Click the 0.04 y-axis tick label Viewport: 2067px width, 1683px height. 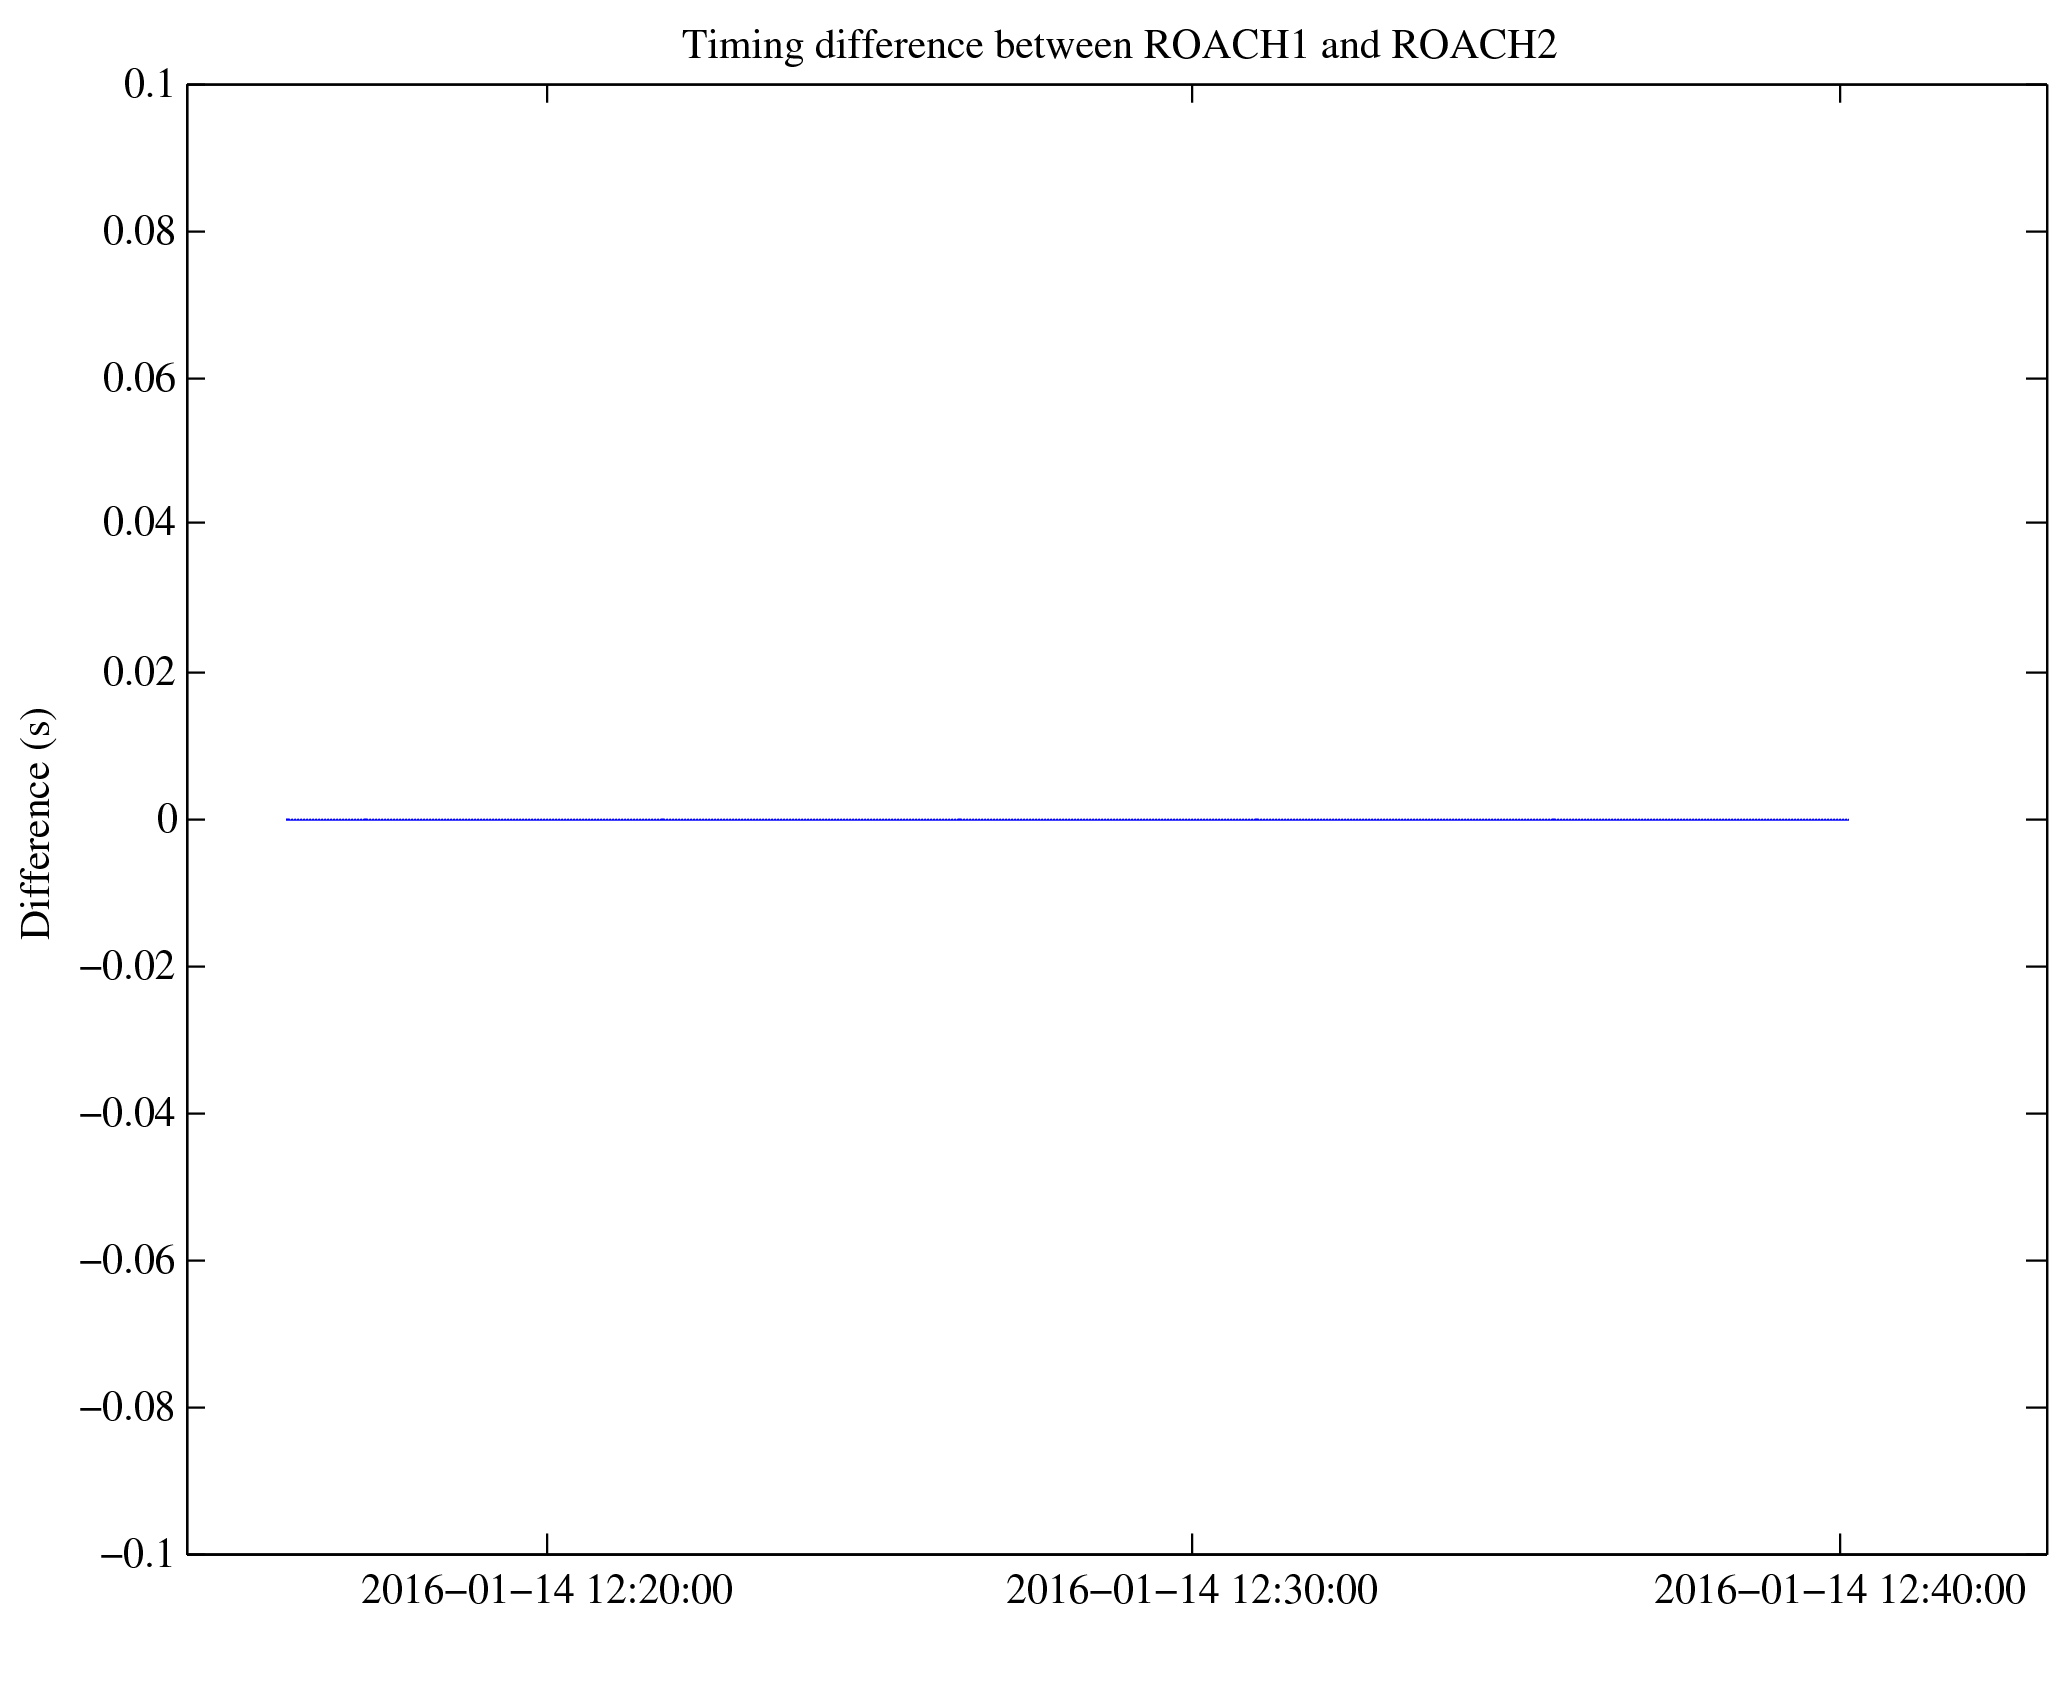click(139, 523)
